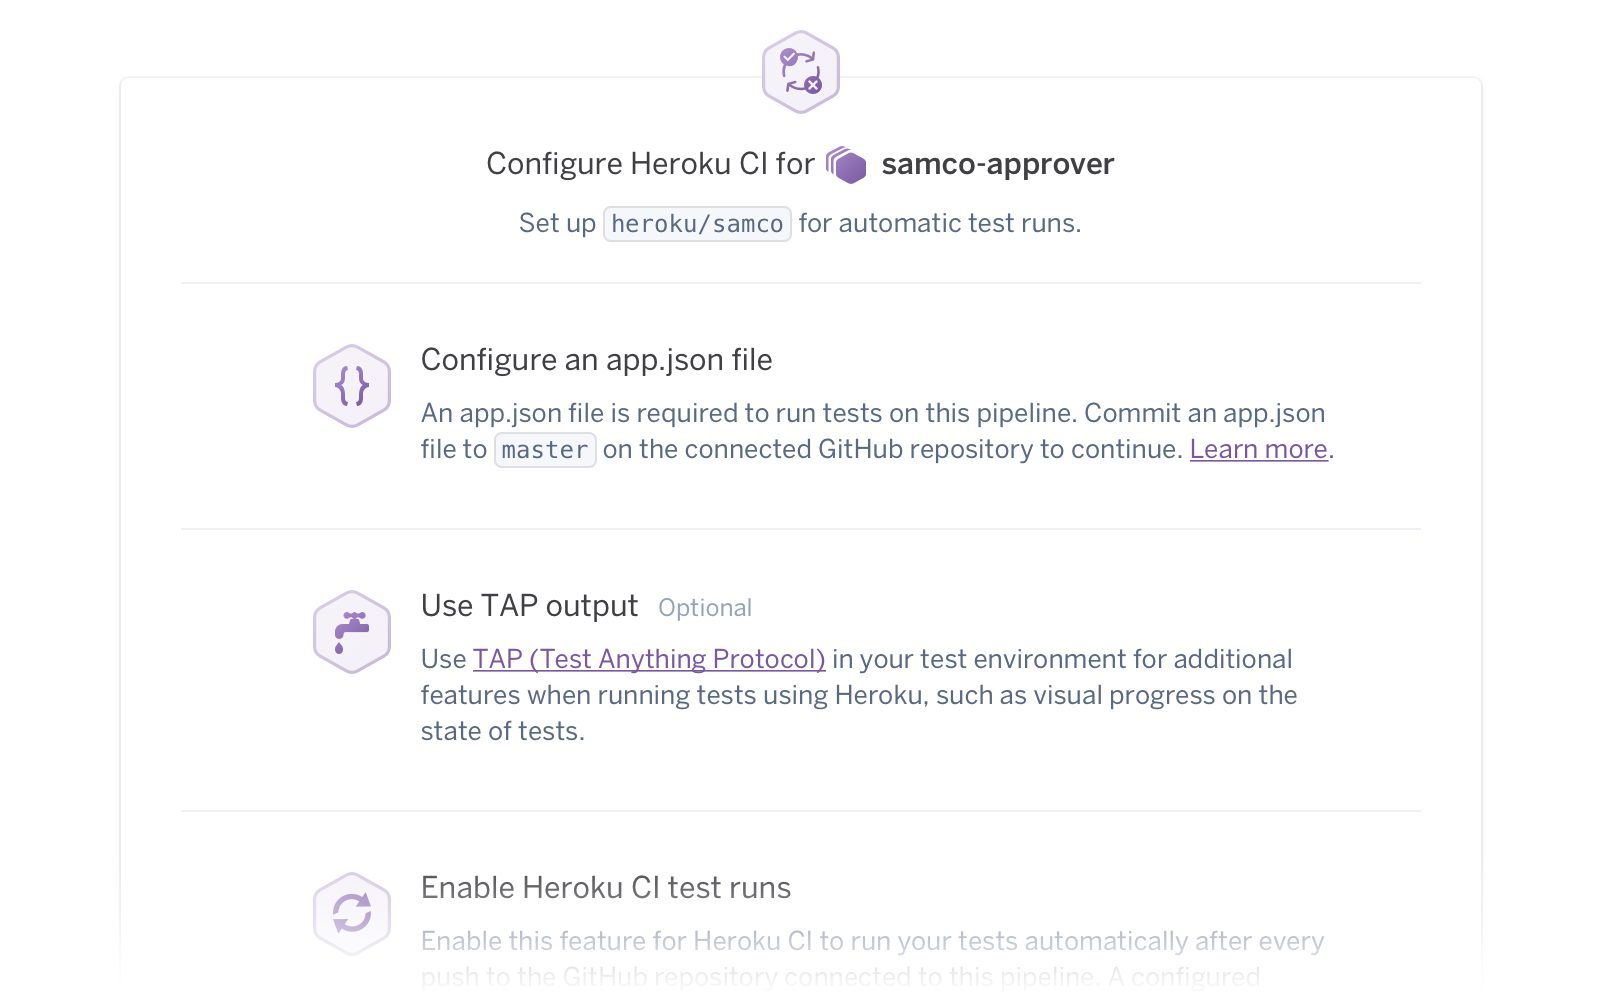Click the Configure Heroku CI for title text
1600x1000 pixels.
coord(650,164)
